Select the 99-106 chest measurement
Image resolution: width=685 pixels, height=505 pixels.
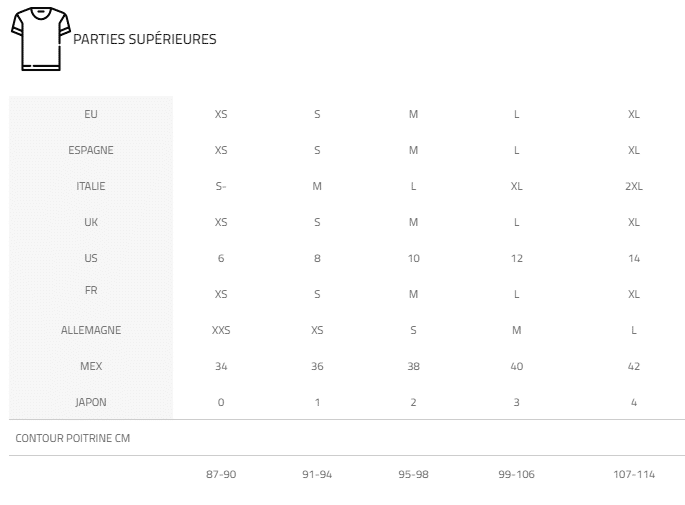pyautogui.click(x=517, y=474)
